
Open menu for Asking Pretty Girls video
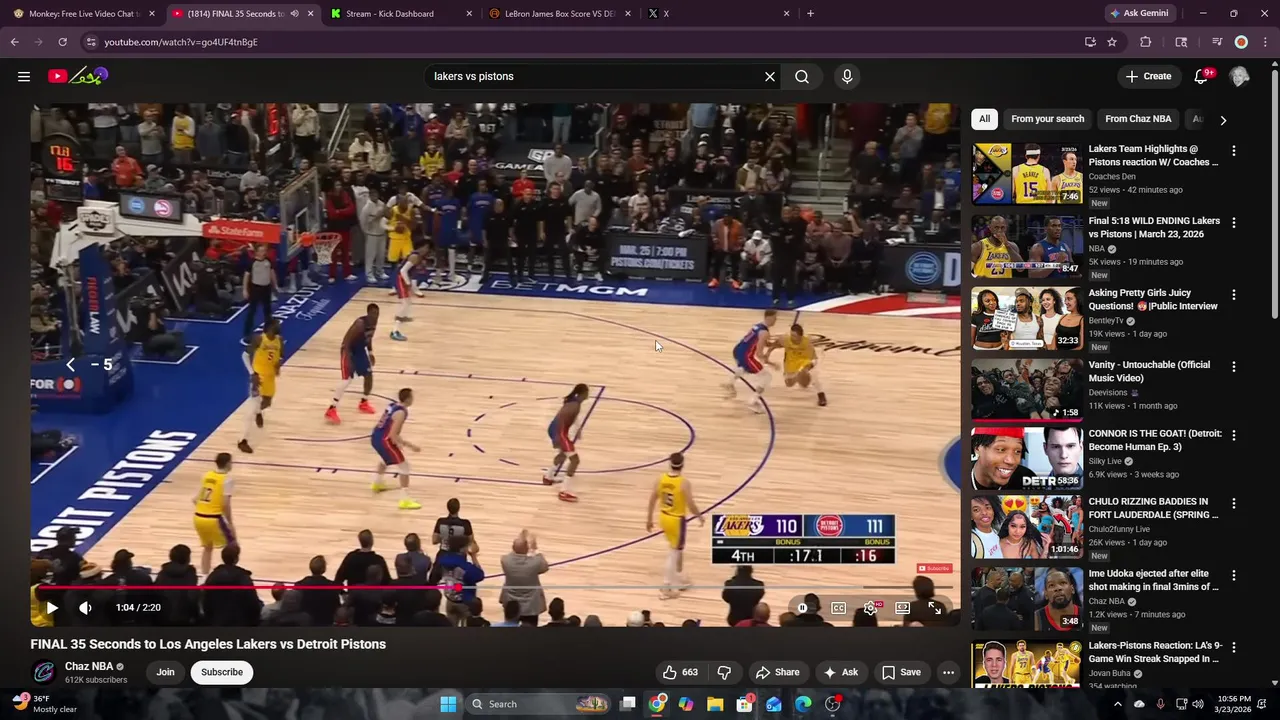point(1234,294)
